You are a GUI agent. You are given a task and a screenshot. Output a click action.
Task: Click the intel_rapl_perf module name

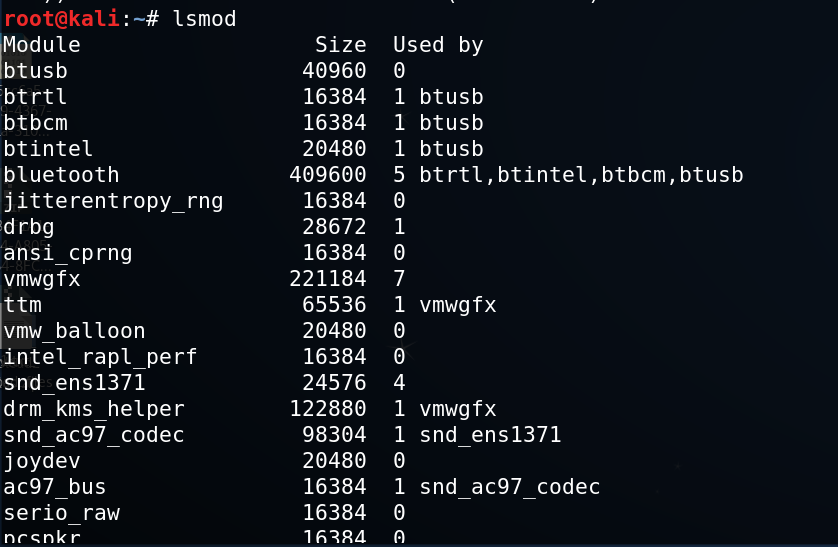coord(100,357)
